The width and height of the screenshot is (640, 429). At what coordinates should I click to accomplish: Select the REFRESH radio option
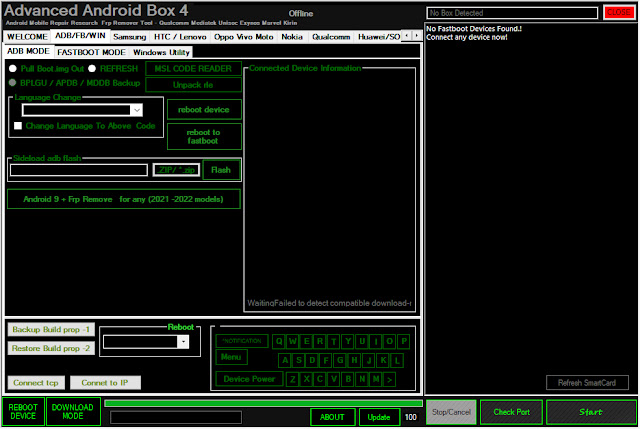coord(92,69)
